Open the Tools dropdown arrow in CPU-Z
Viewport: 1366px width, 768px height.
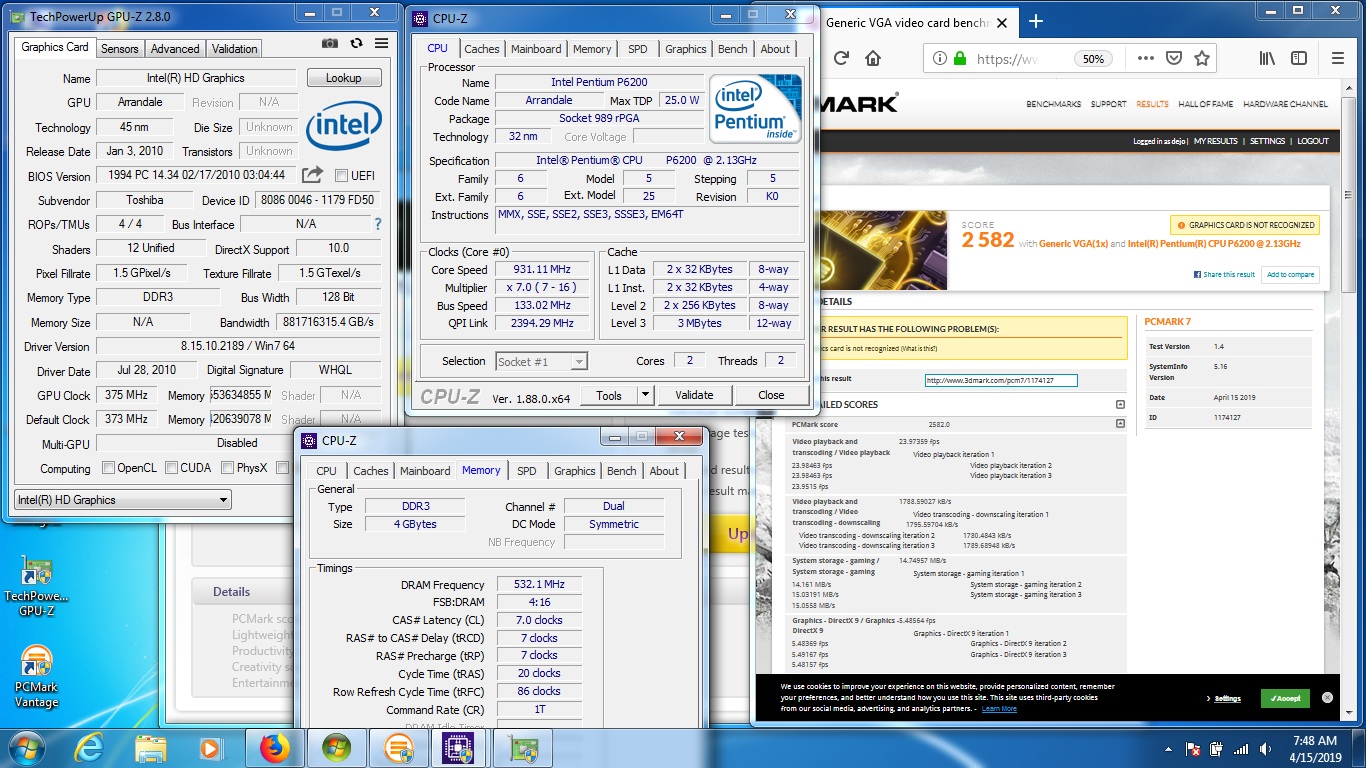pos(645,395)
